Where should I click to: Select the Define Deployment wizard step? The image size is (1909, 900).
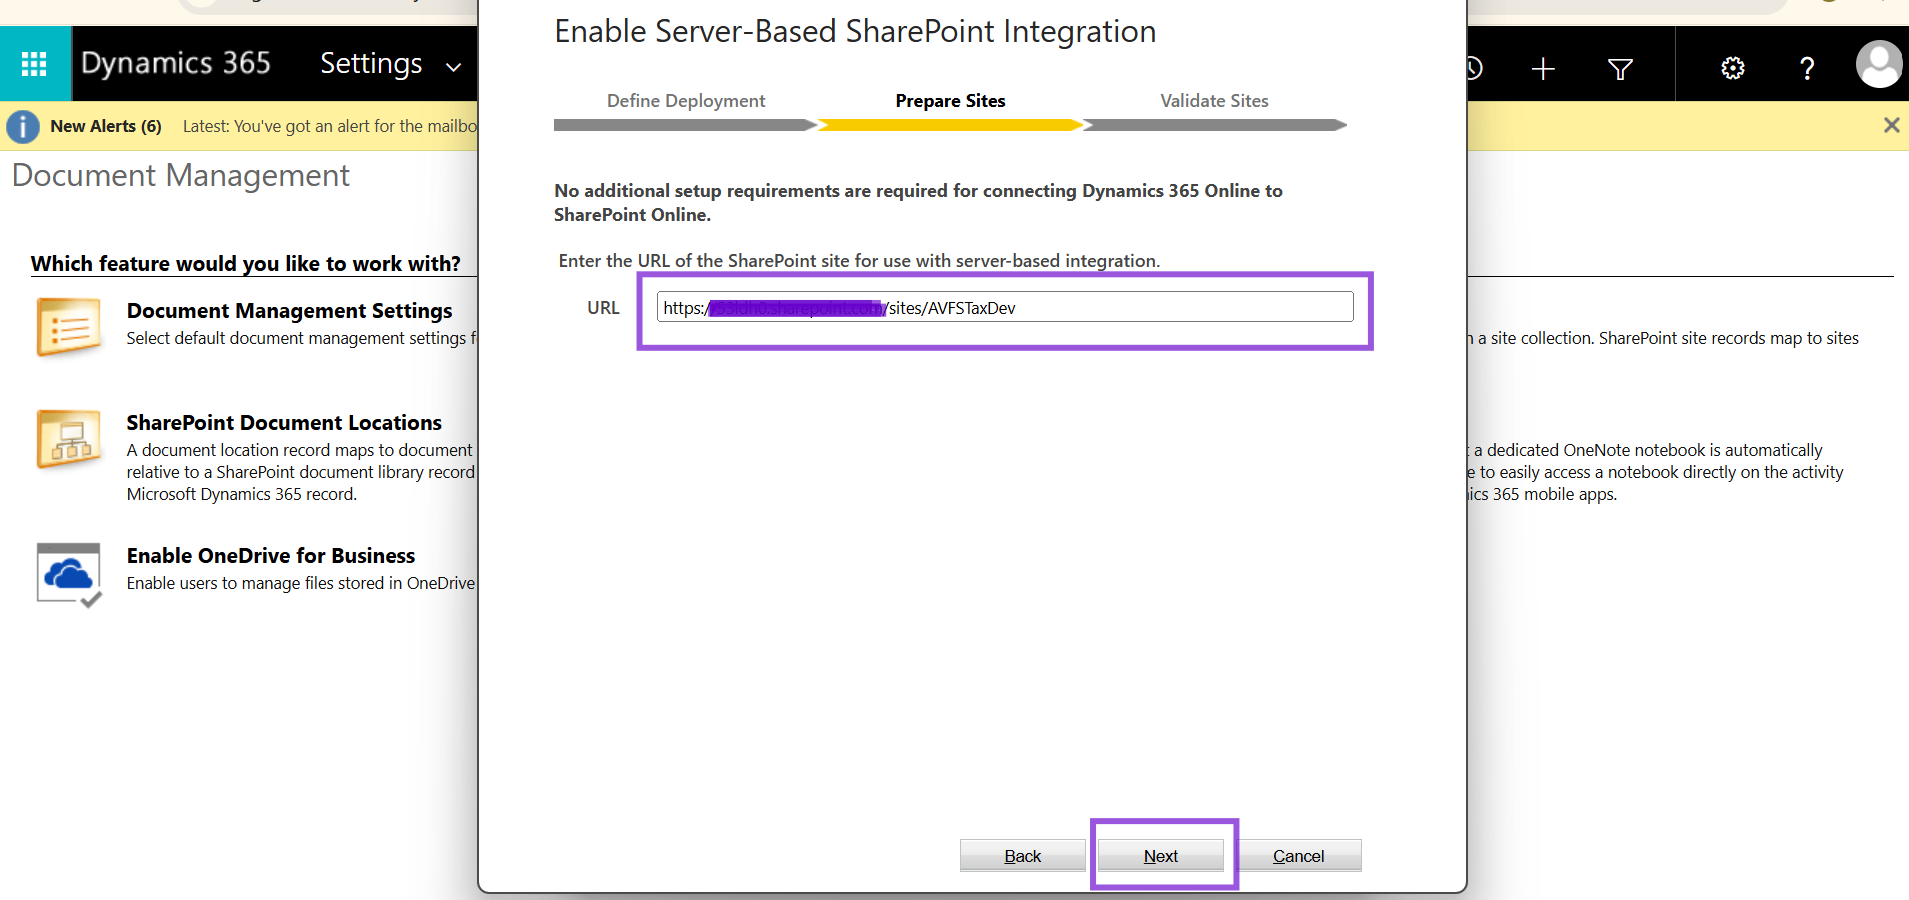click(686, 101)
